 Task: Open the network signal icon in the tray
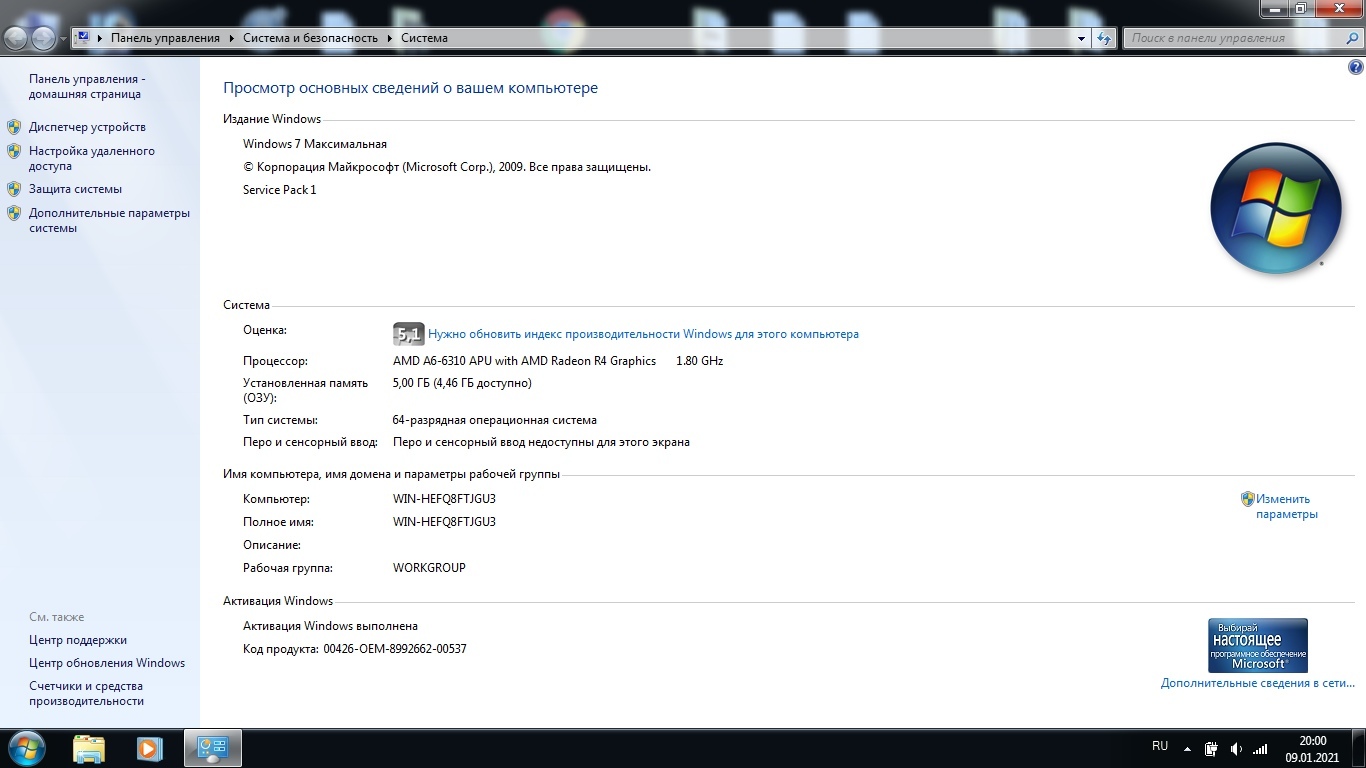[1260, 749]
